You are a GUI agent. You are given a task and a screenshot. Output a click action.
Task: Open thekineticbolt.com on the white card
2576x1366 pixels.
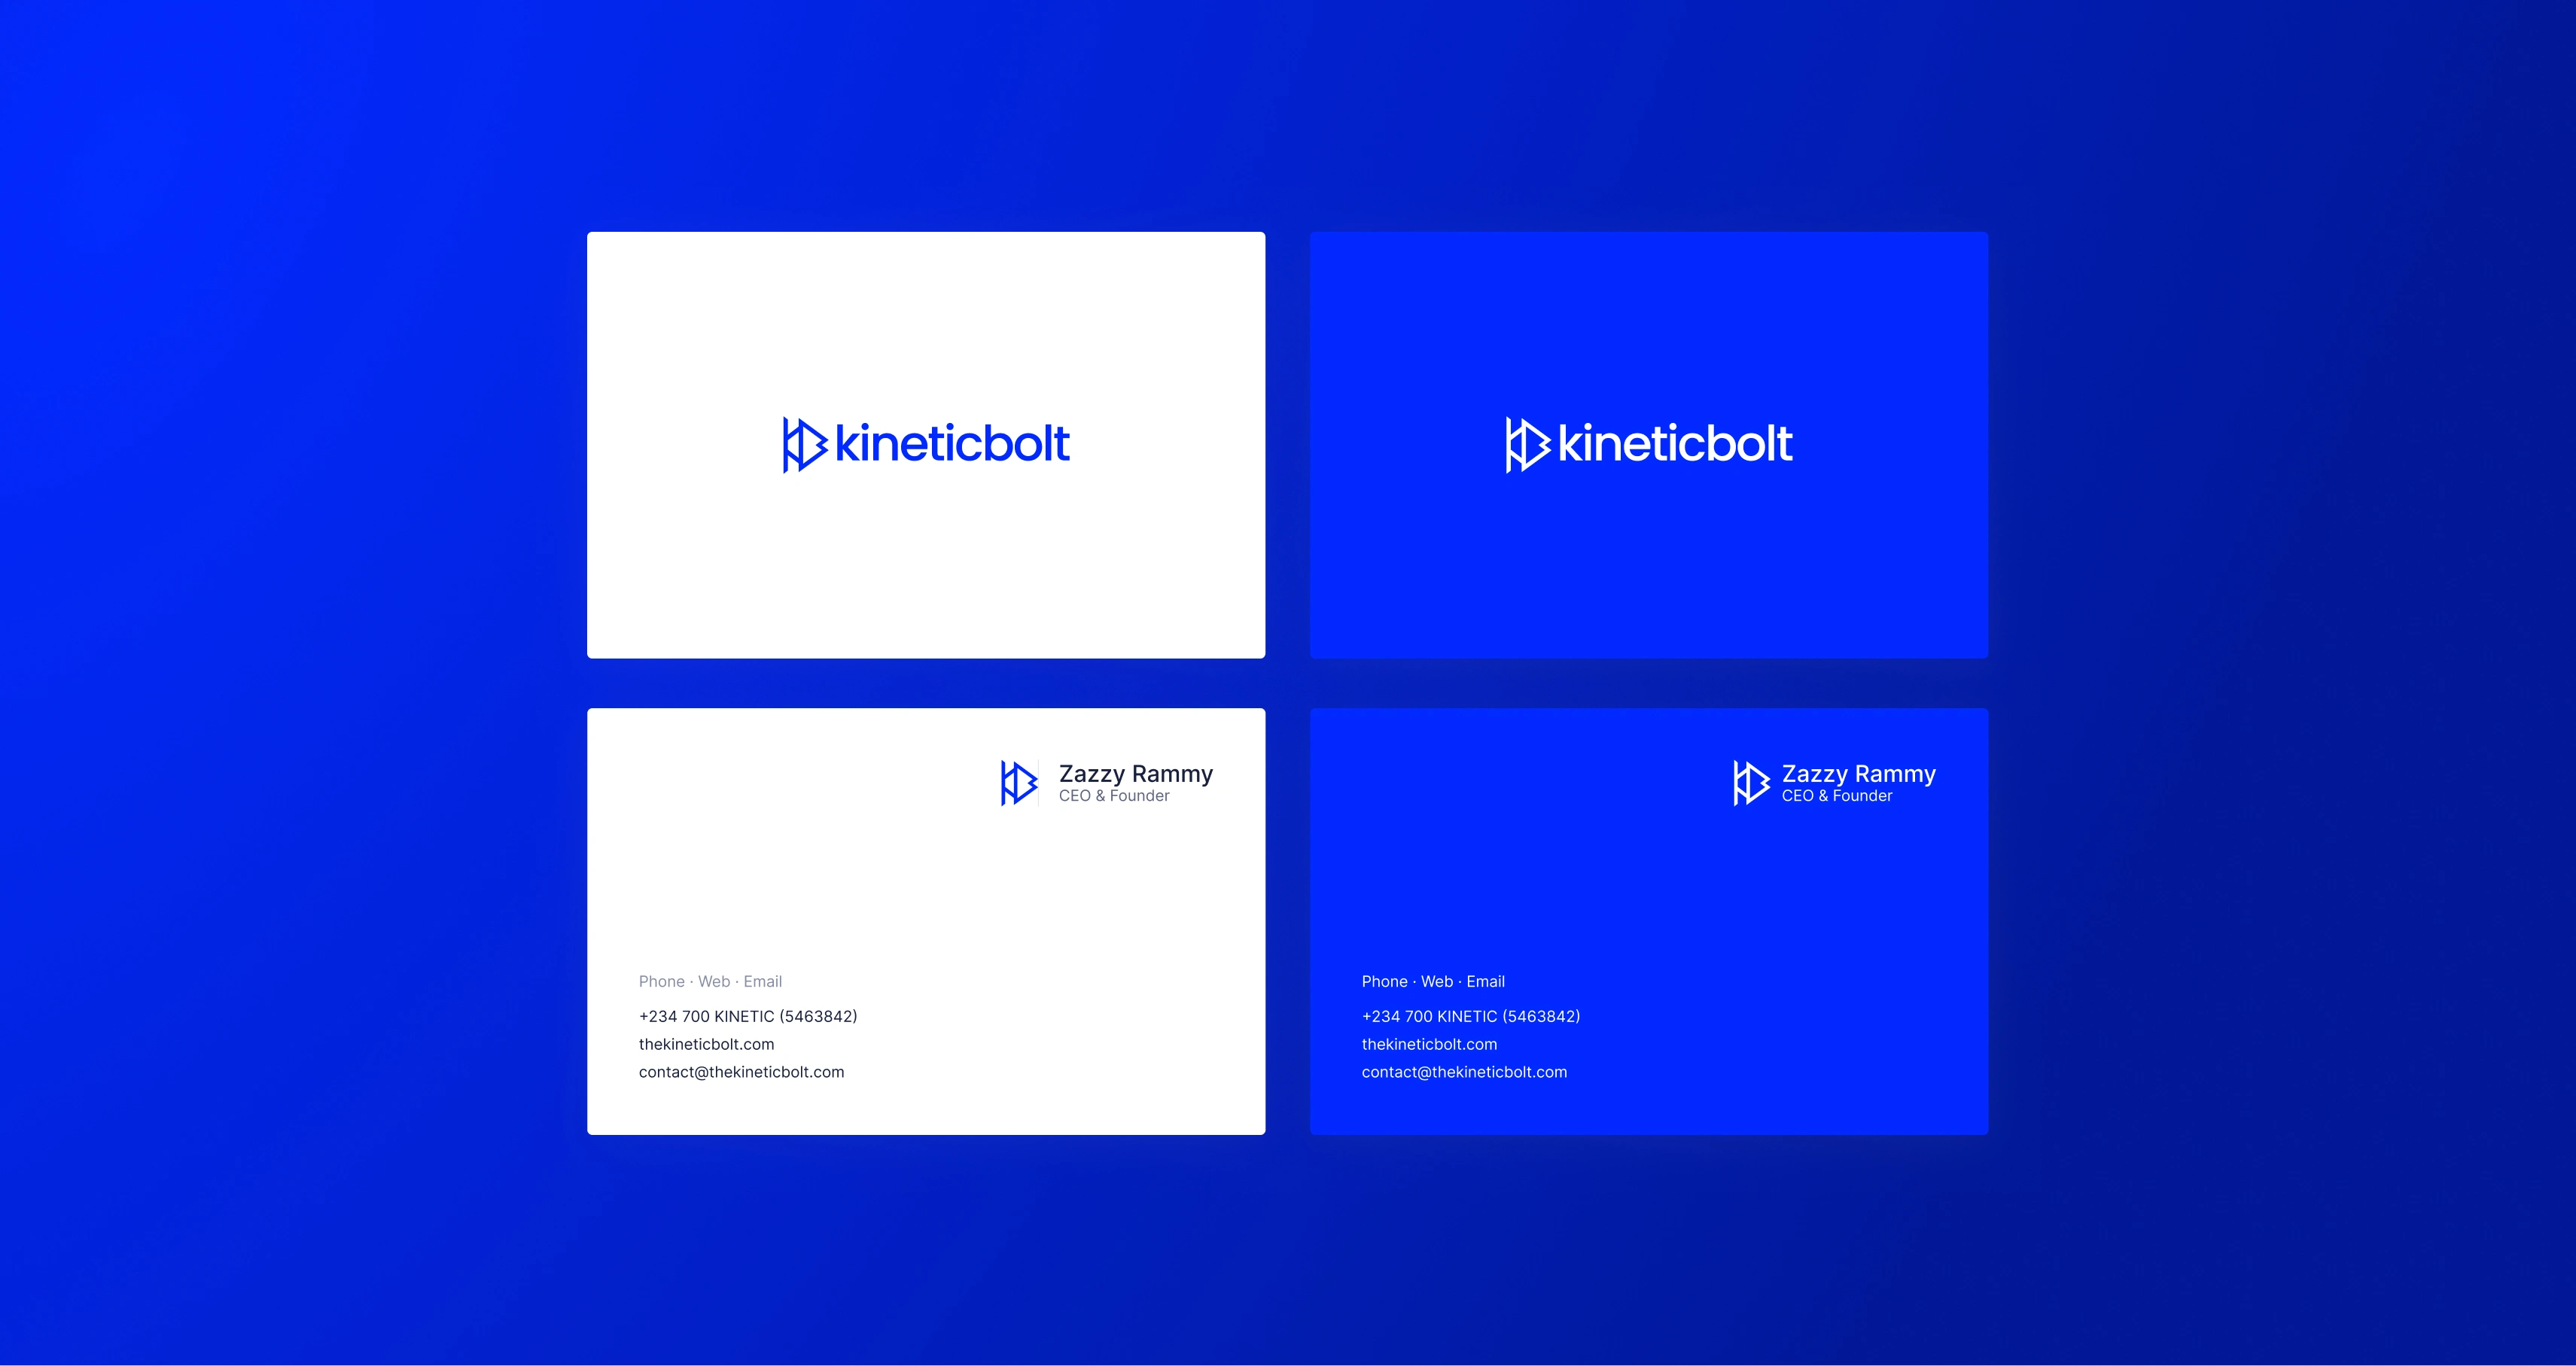[707, 1044]
